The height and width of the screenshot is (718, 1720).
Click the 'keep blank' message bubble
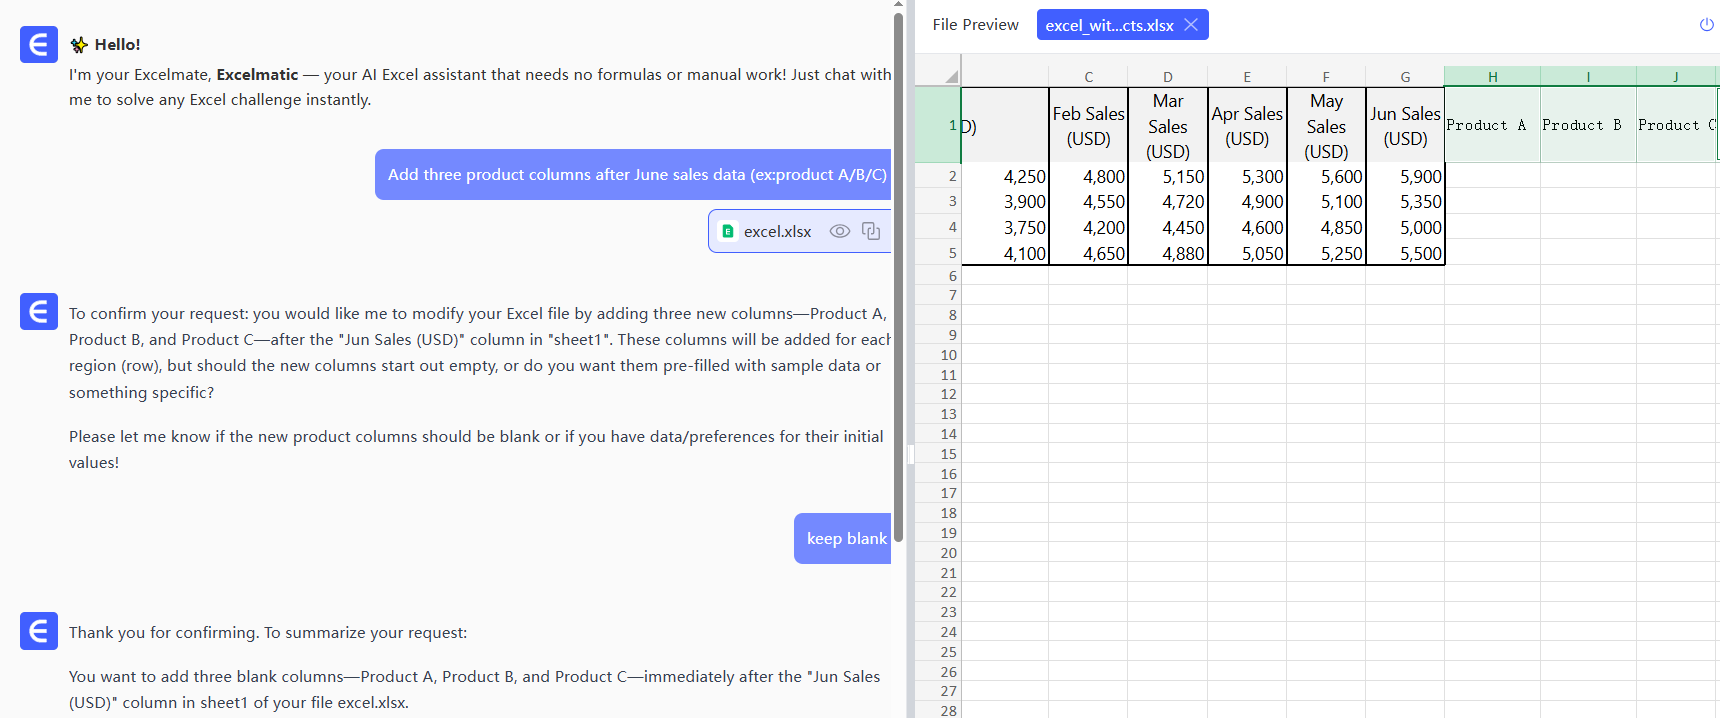(x=844, y=538)
